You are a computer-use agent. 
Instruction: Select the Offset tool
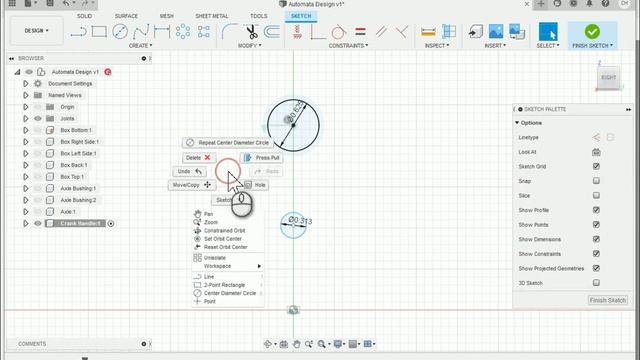pos(272,31)
